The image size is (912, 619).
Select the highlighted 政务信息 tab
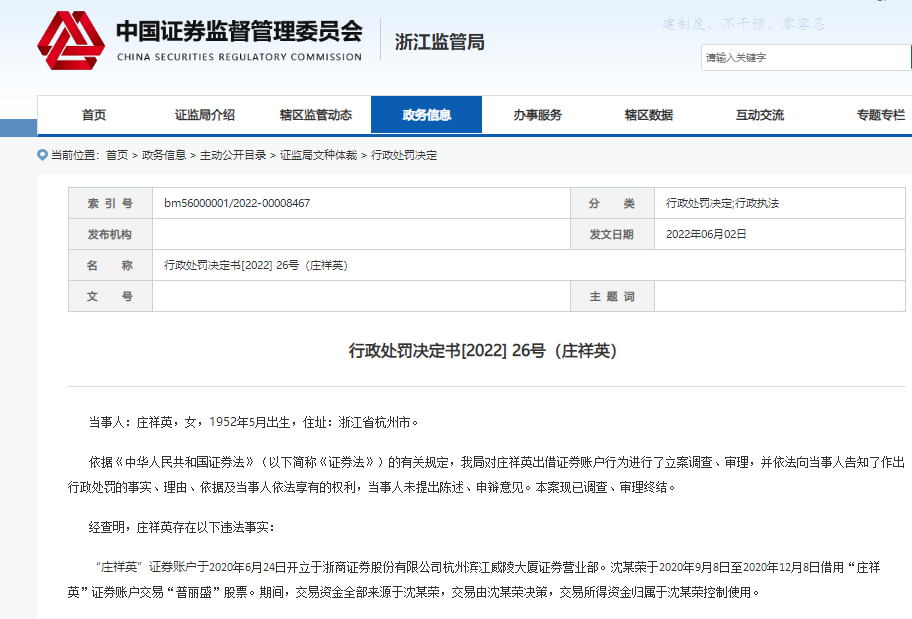(426, 115)
